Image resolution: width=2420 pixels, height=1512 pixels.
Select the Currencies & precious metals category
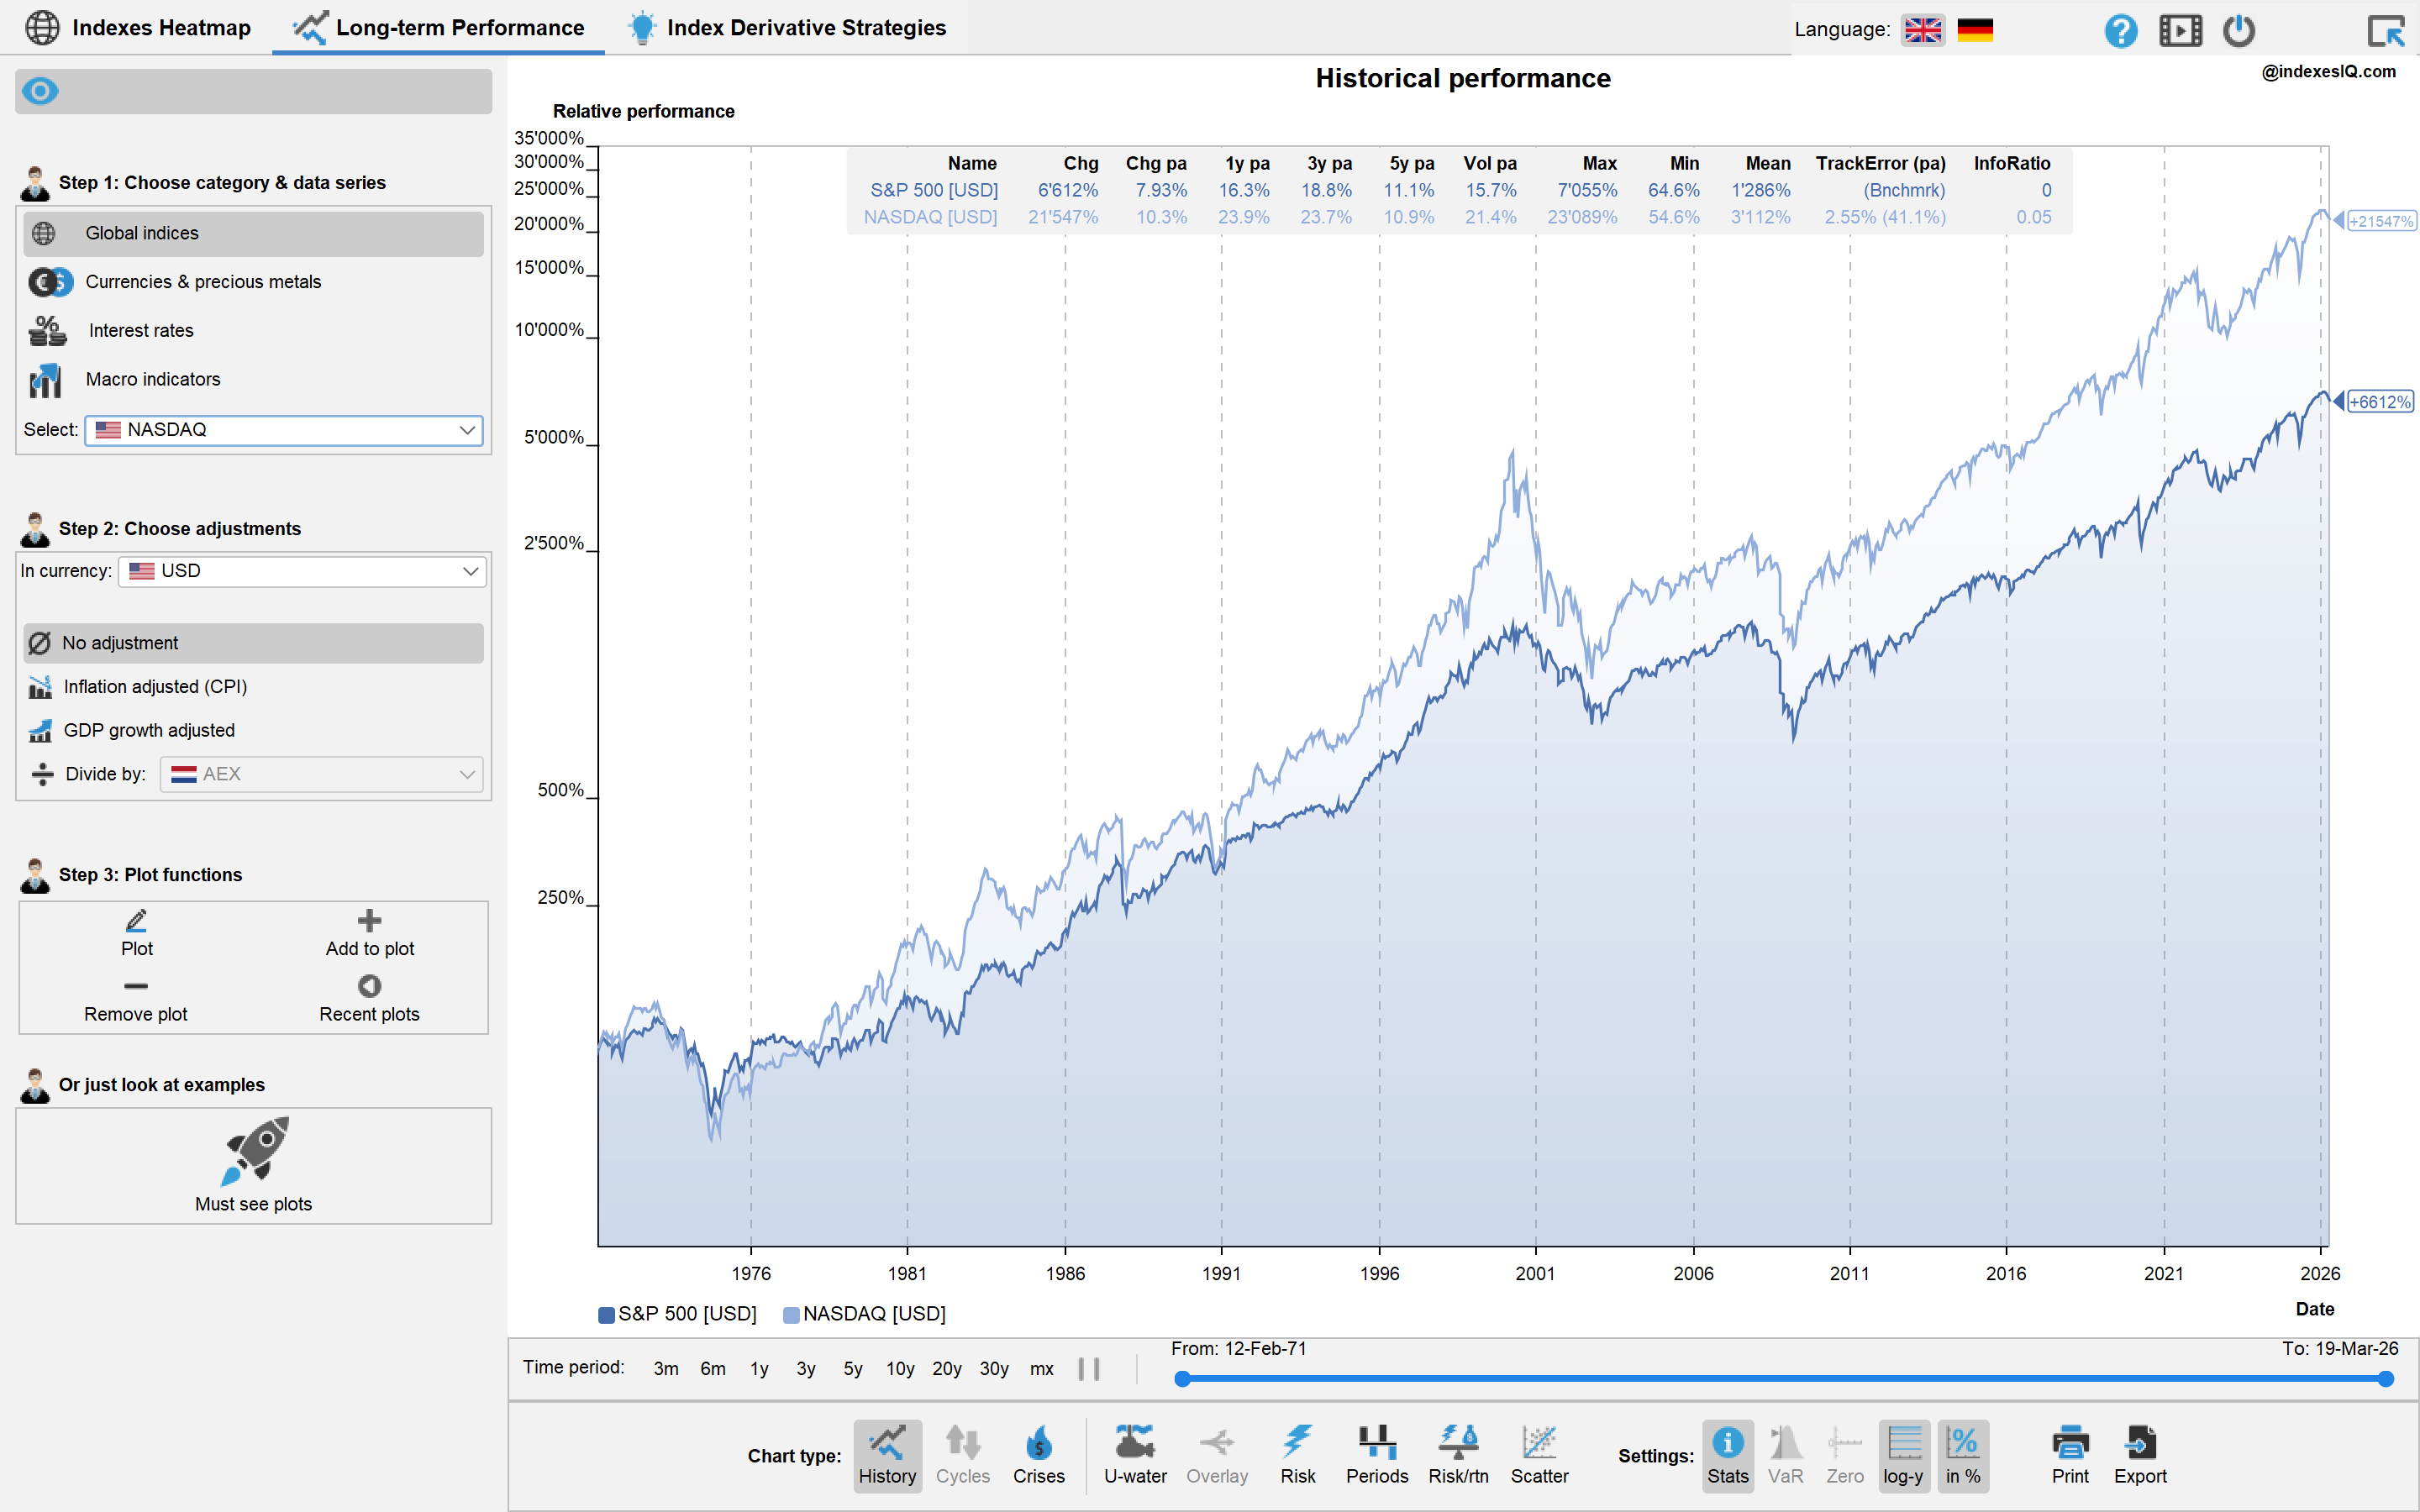point(254,282)
